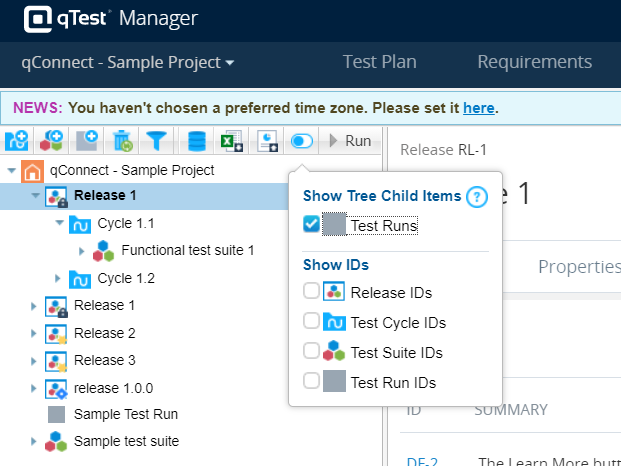This screenshot has height=466, width=621.
Task: Collapse the Cycle 1.1 tree node
Action: tap(59, 223)
